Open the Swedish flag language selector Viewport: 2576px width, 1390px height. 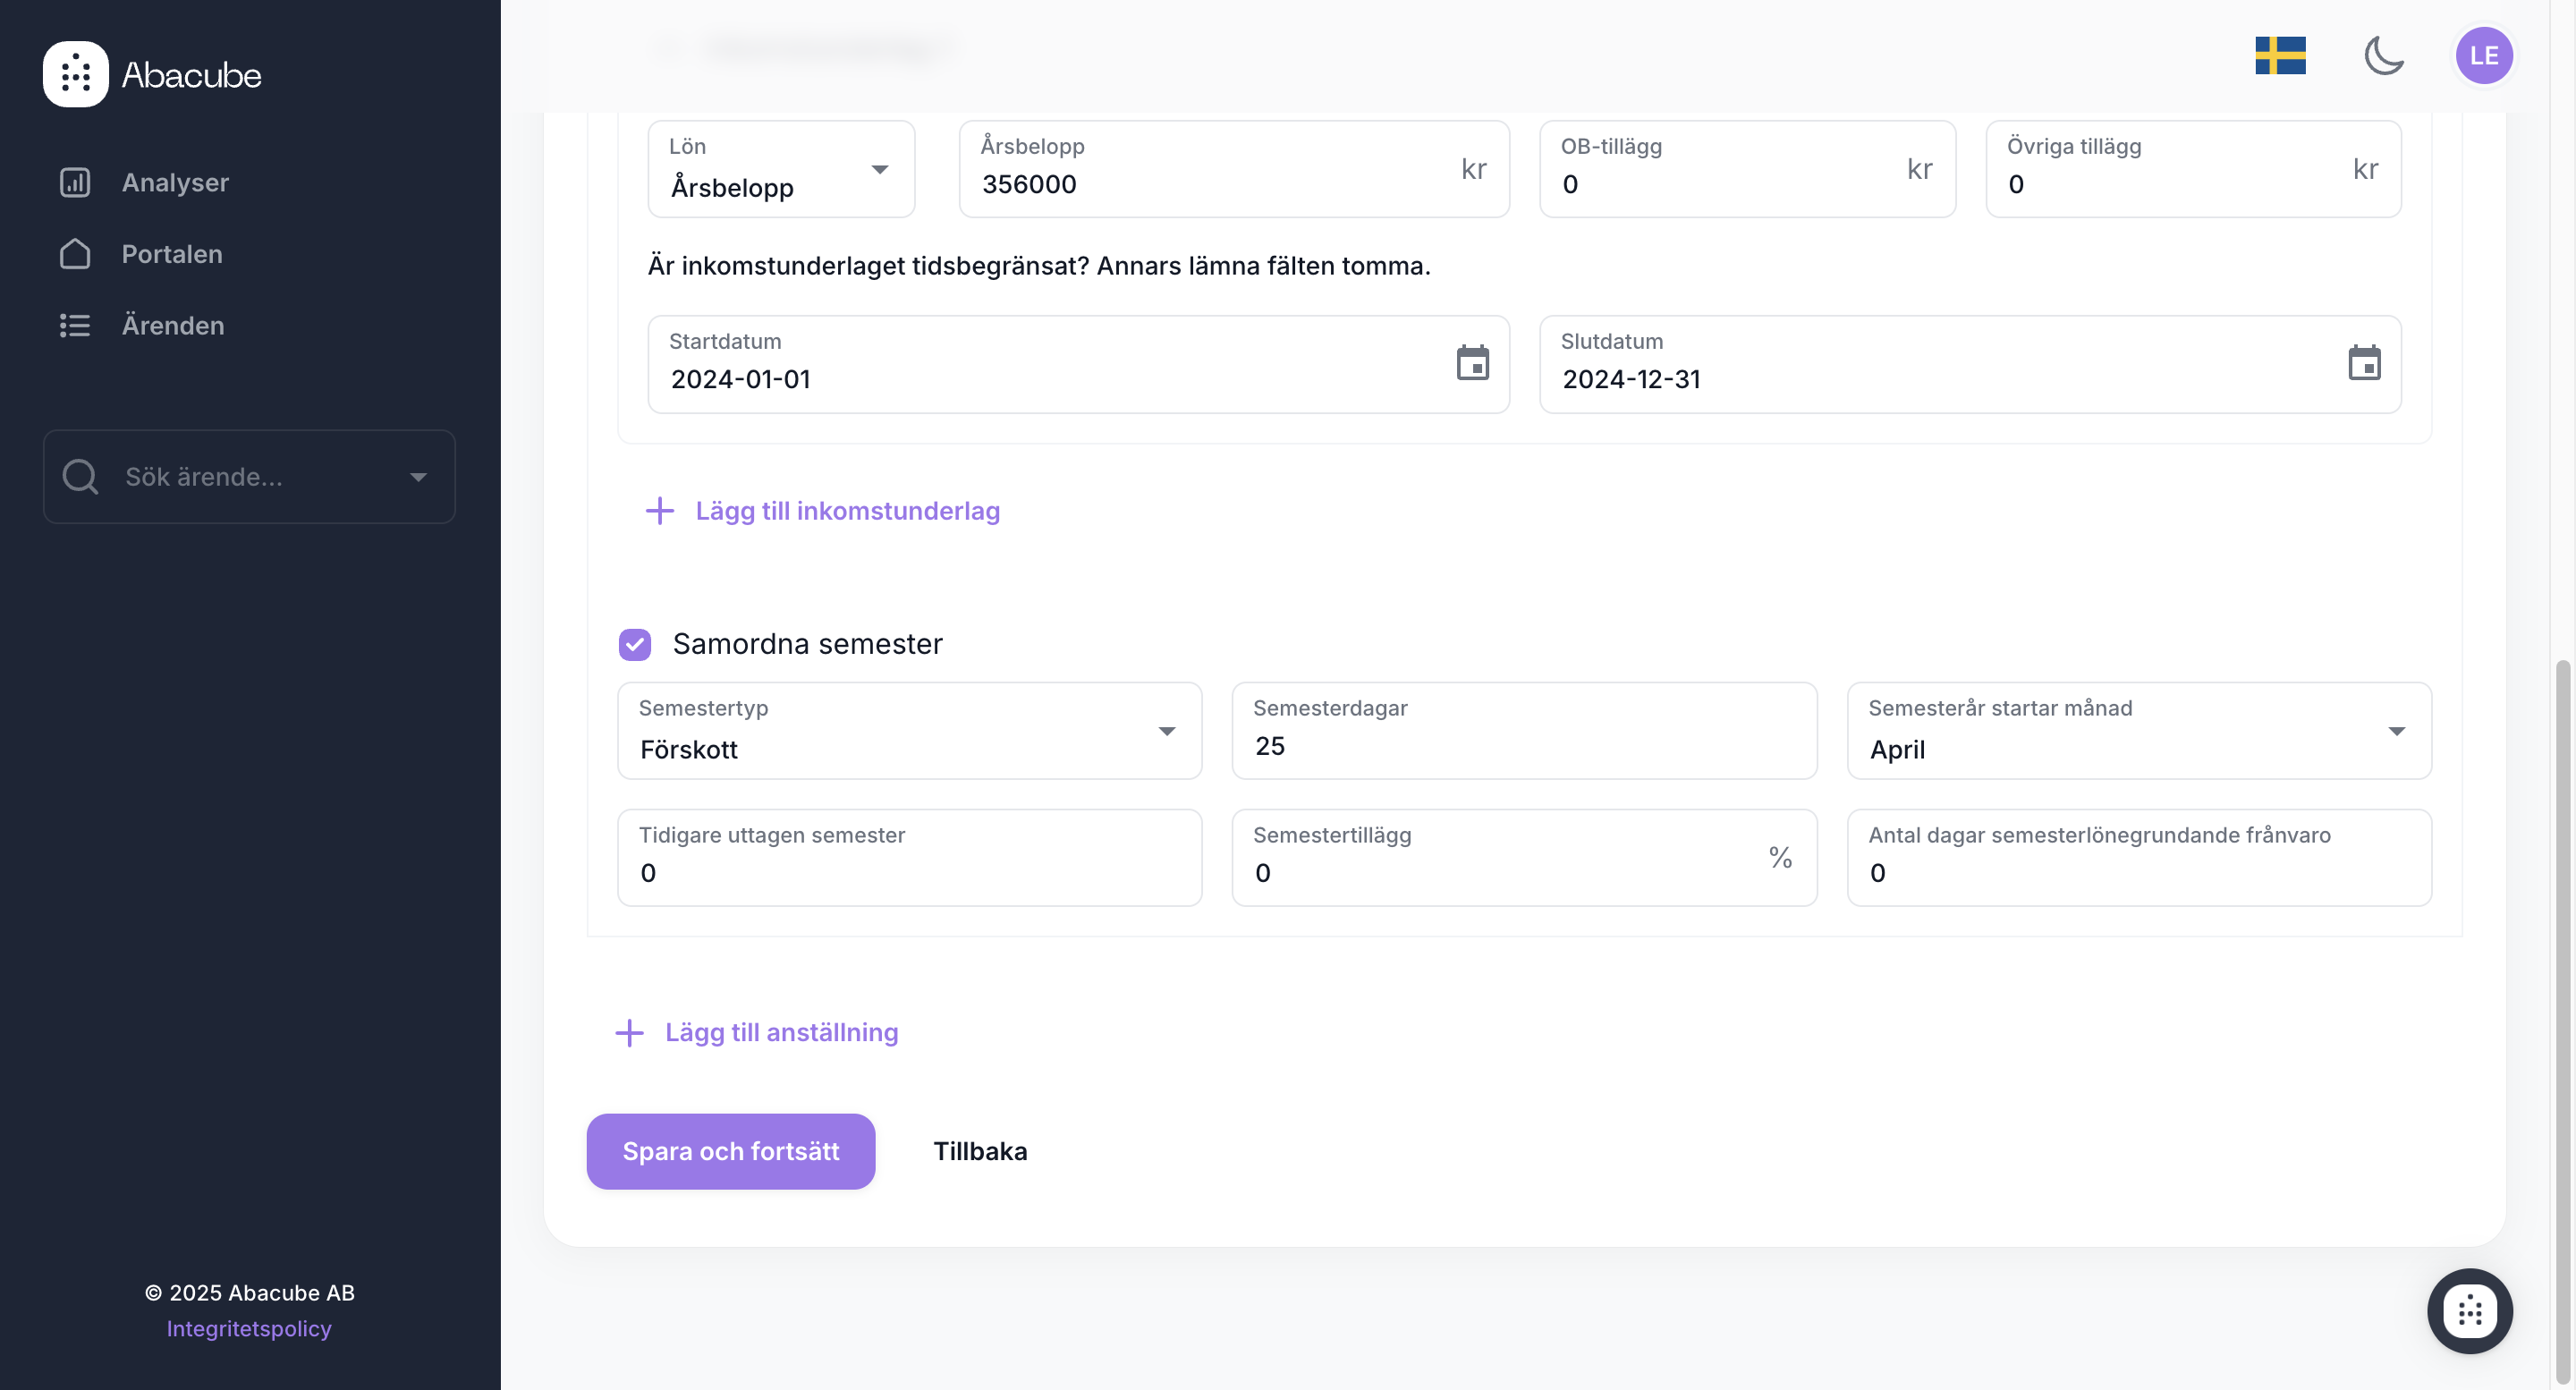click(2280, 55)
